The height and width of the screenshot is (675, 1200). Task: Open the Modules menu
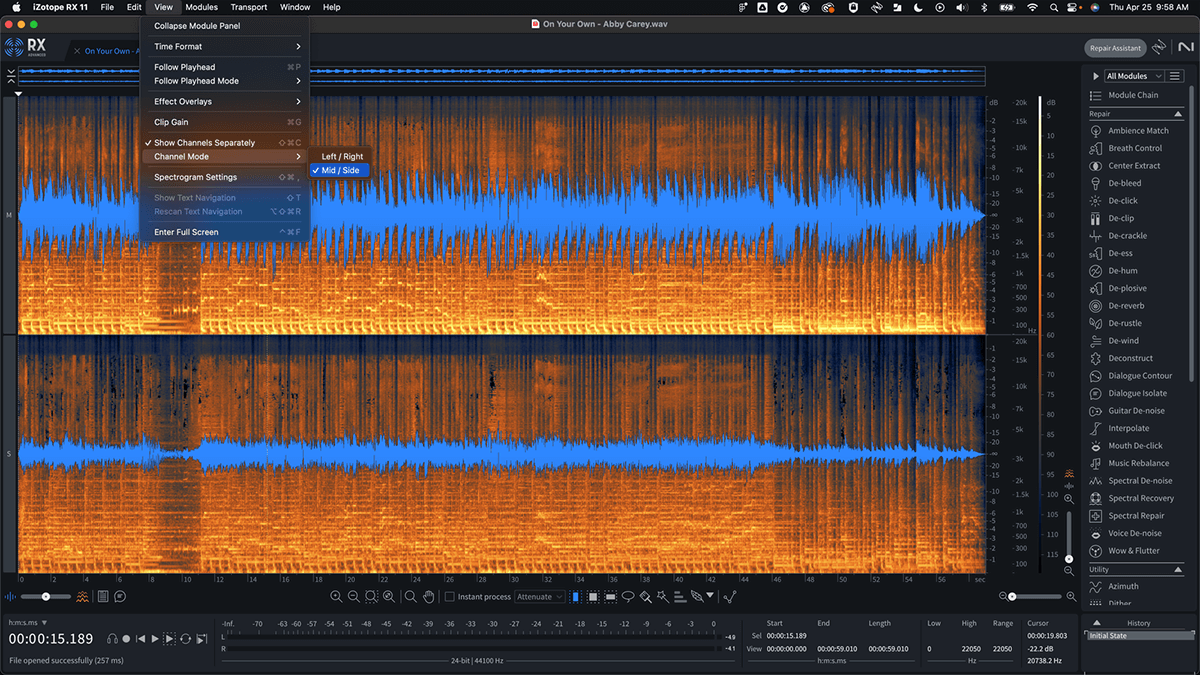point(202,7)
